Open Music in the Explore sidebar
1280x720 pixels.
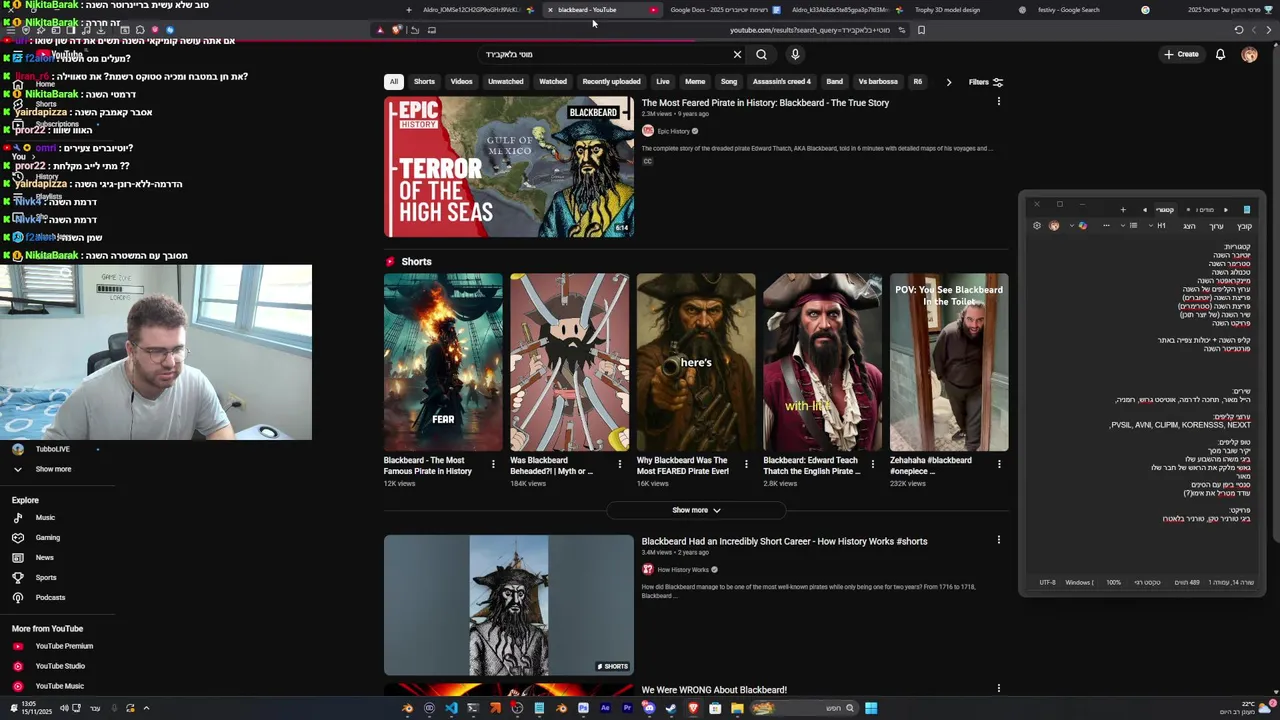pos(45,518)
